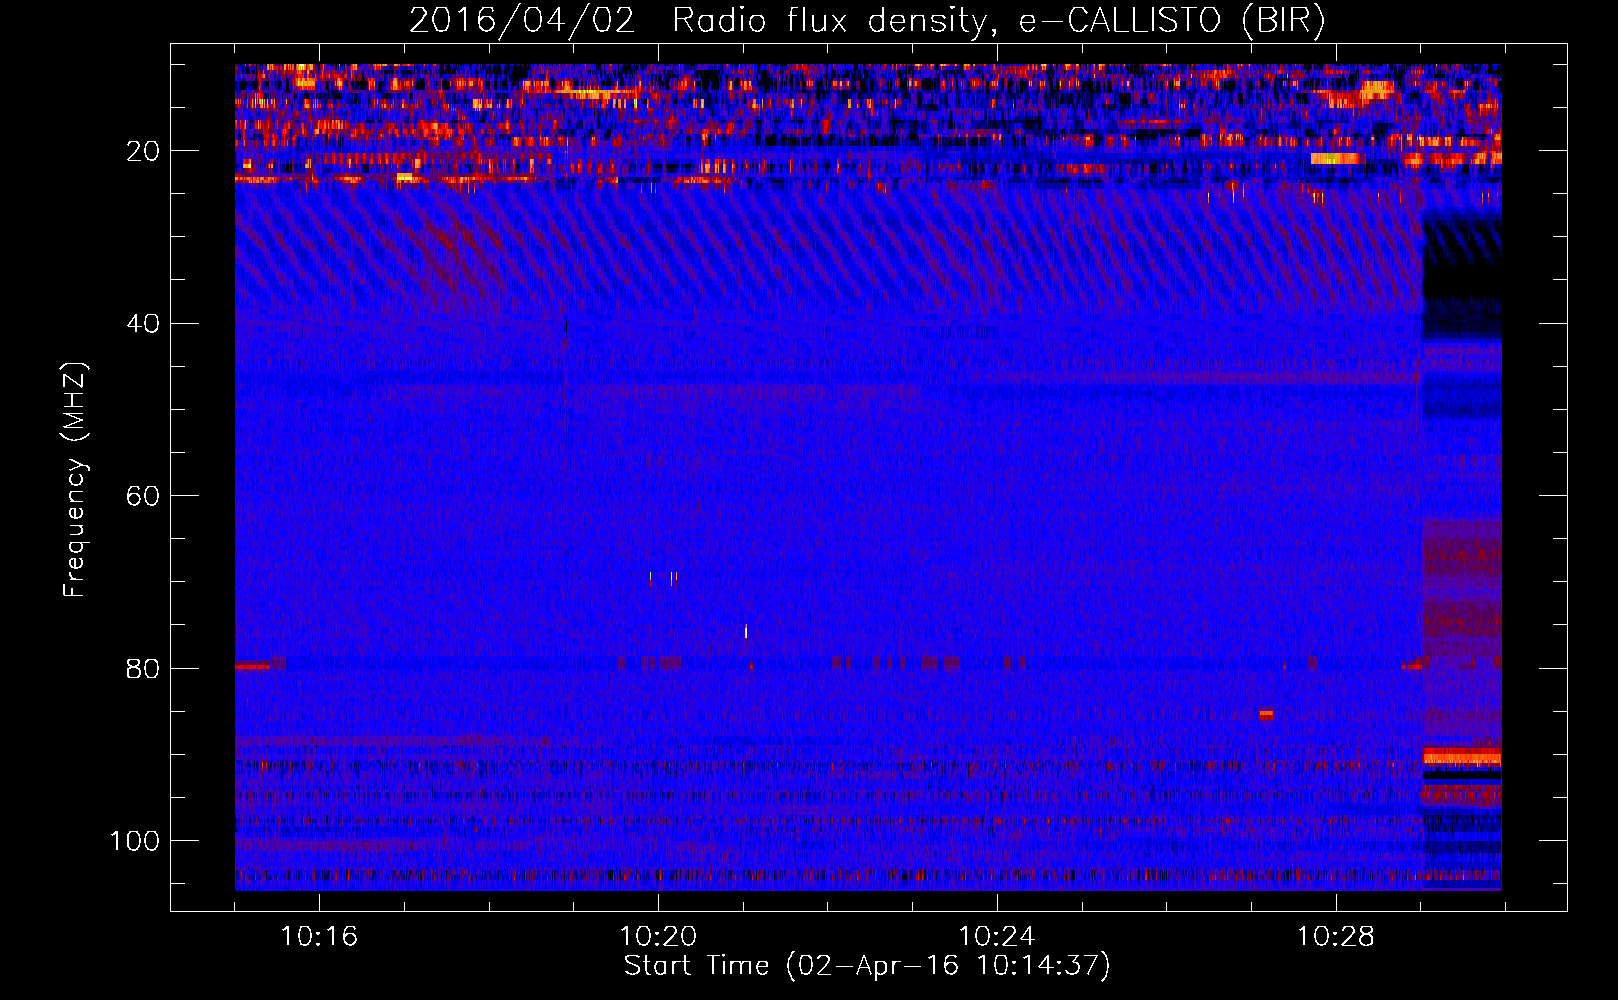Select the 10:28 time tick label
The height and width of the screenshot is (1000, 1618).
tap(1336, 937)
